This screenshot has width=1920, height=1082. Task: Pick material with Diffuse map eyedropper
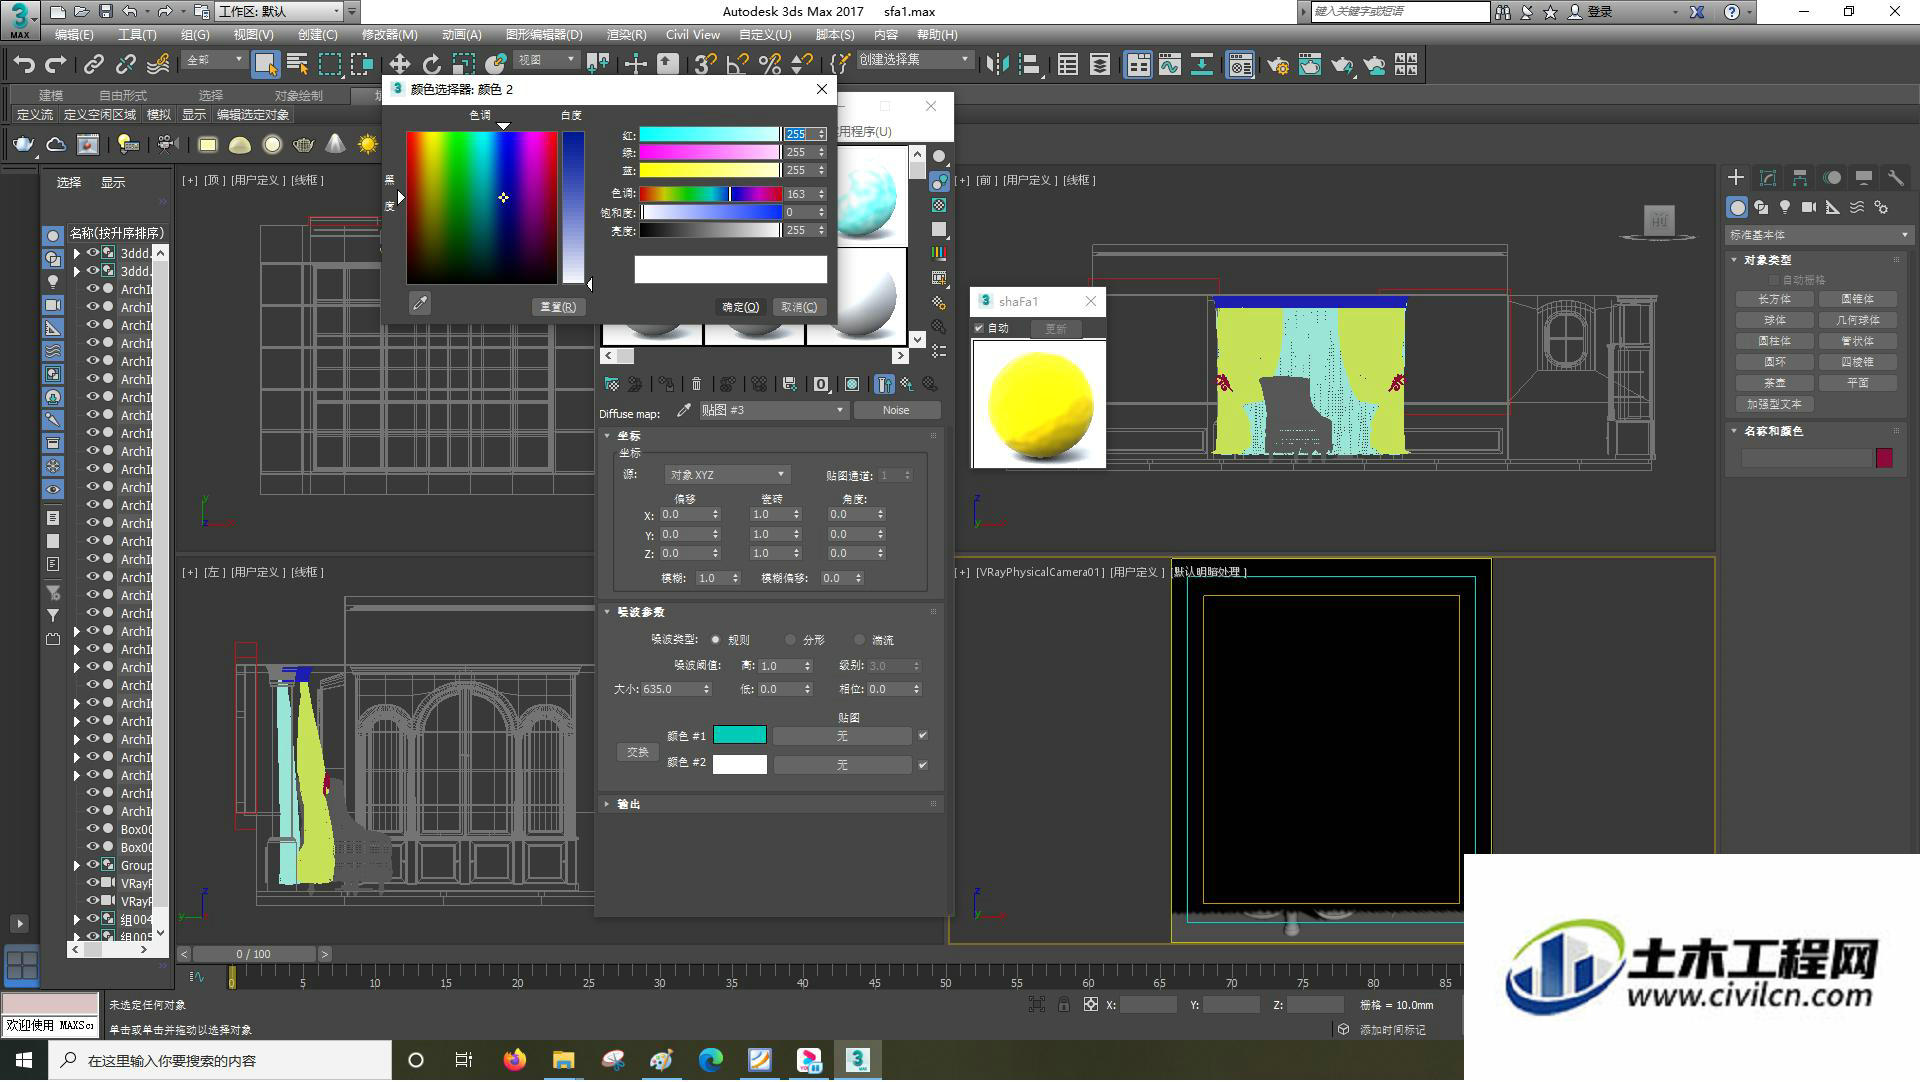pos(684,410)
